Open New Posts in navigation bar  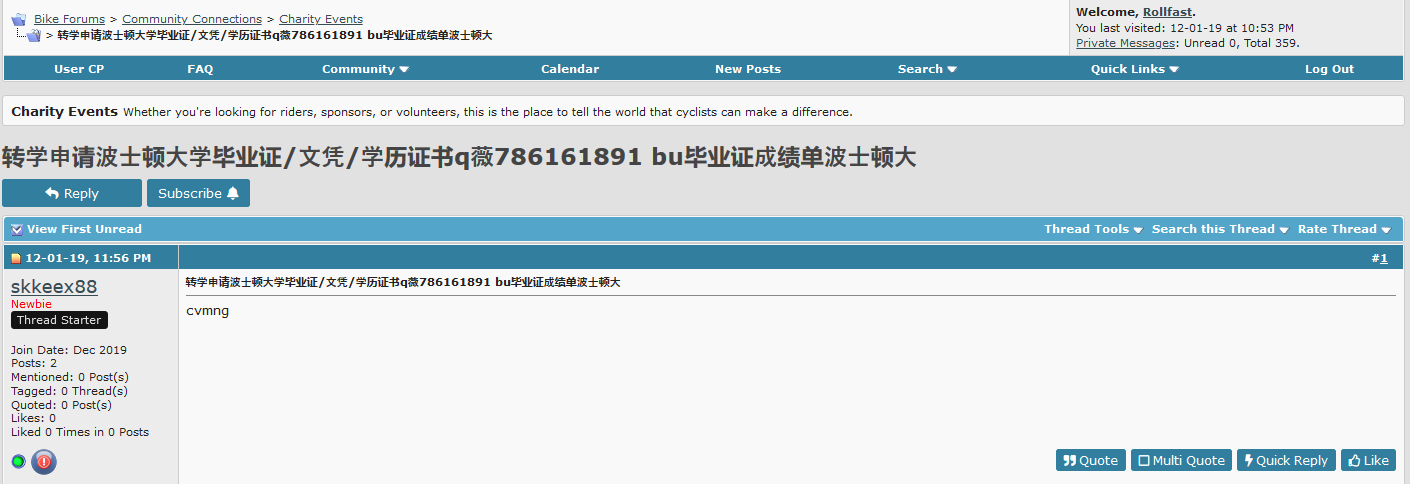point(748,69)
